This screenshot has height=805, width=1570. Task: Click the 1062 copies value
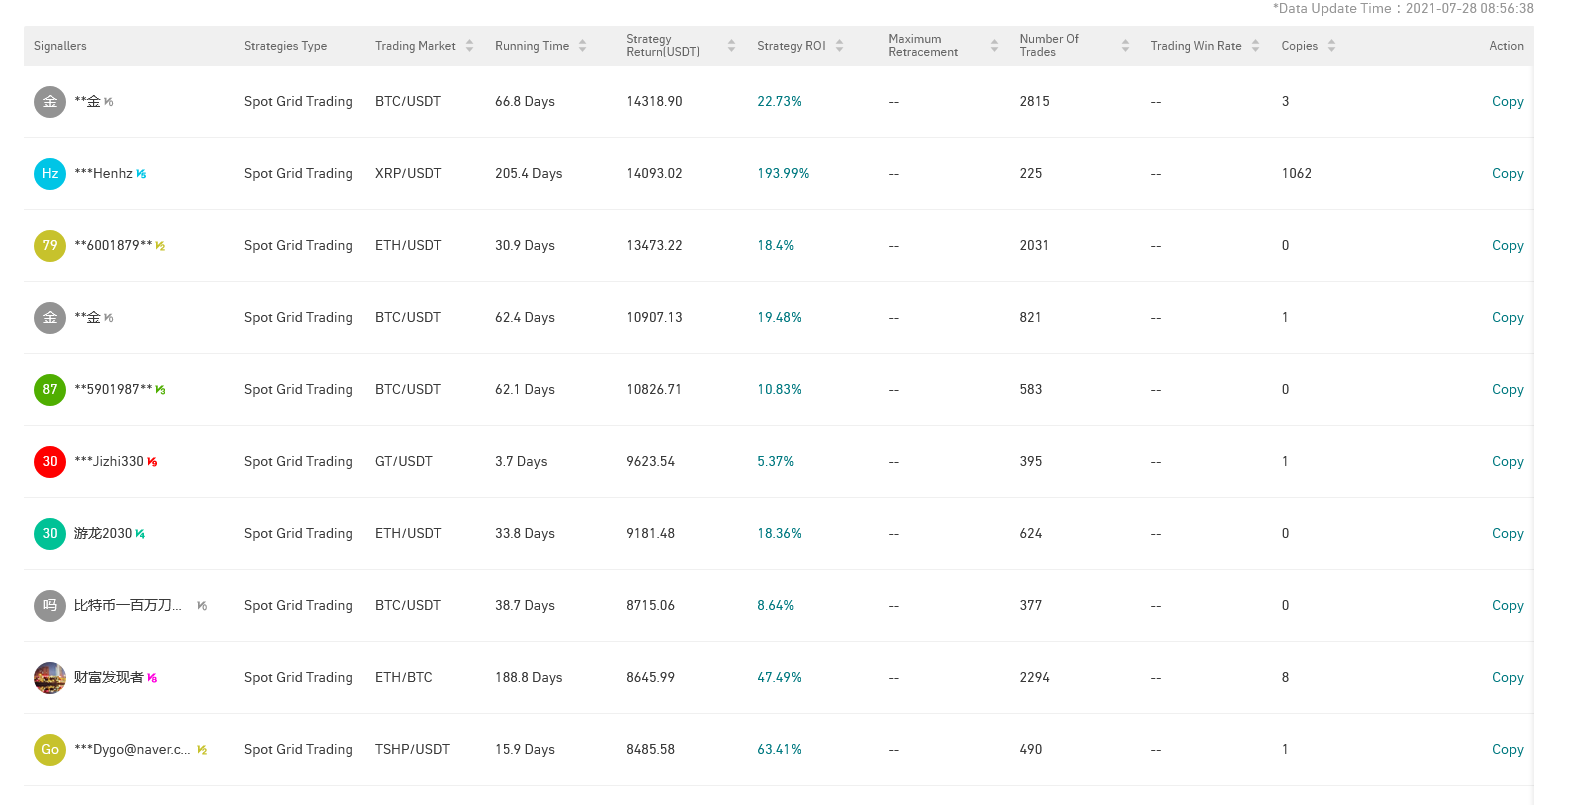(x=1296, y=174)
